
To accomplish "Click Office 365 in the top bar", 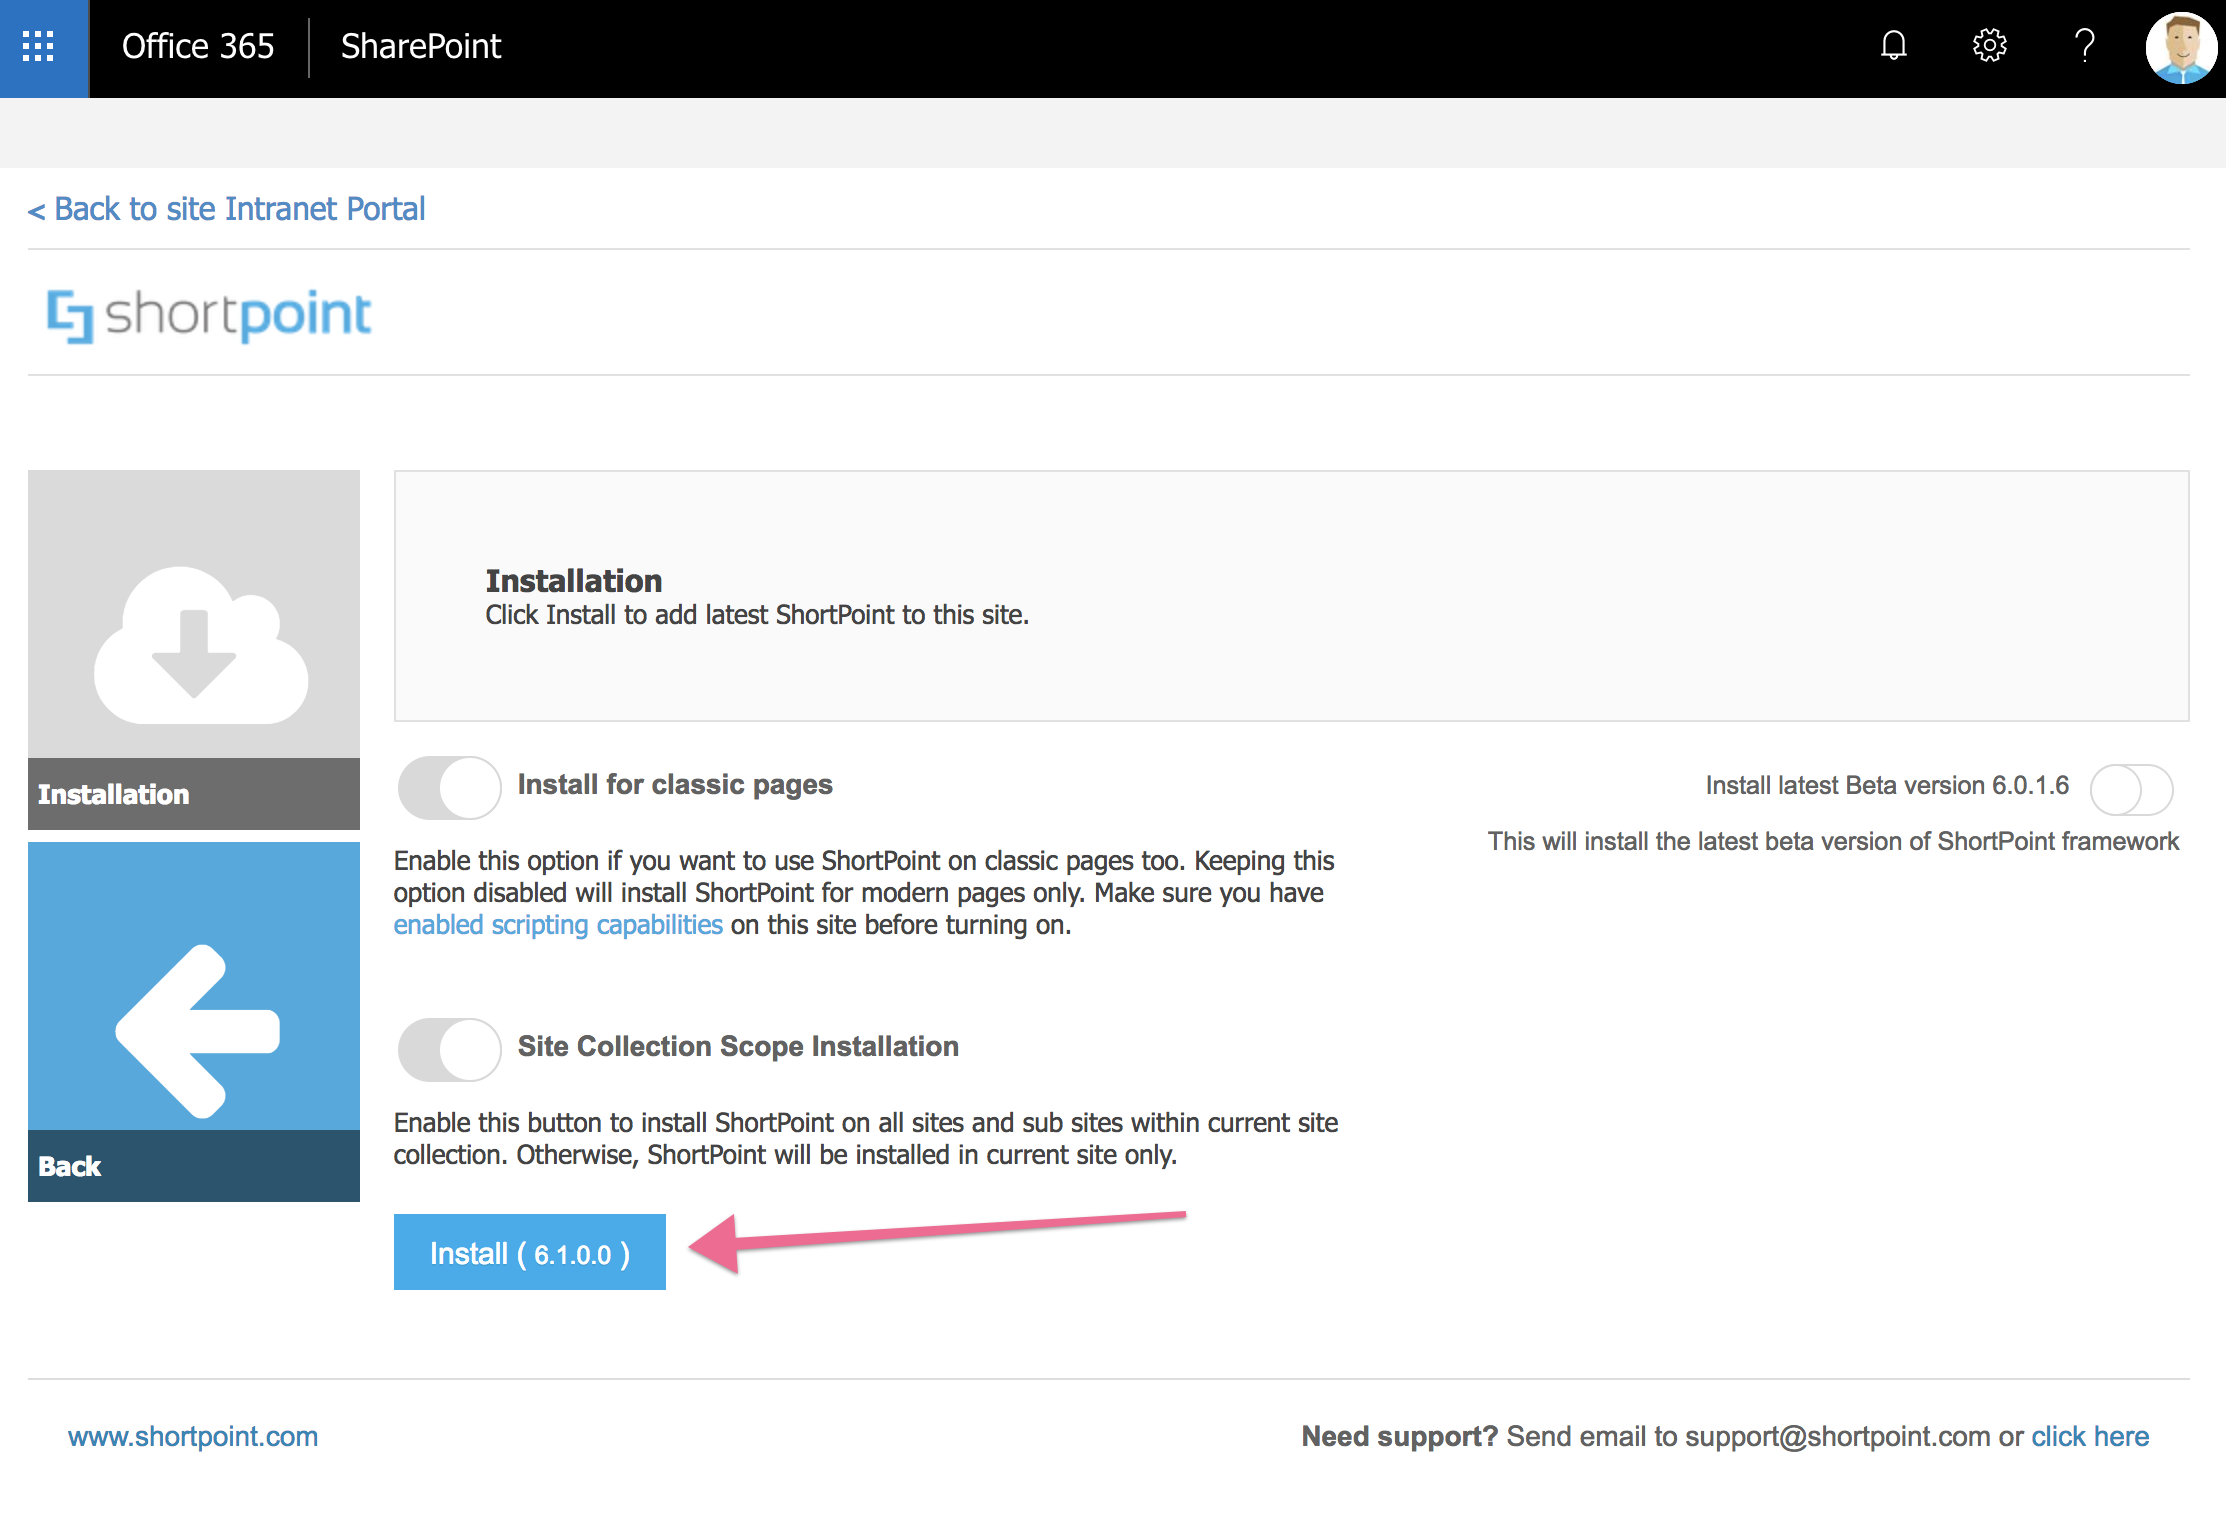I will [x=197, y=46].
